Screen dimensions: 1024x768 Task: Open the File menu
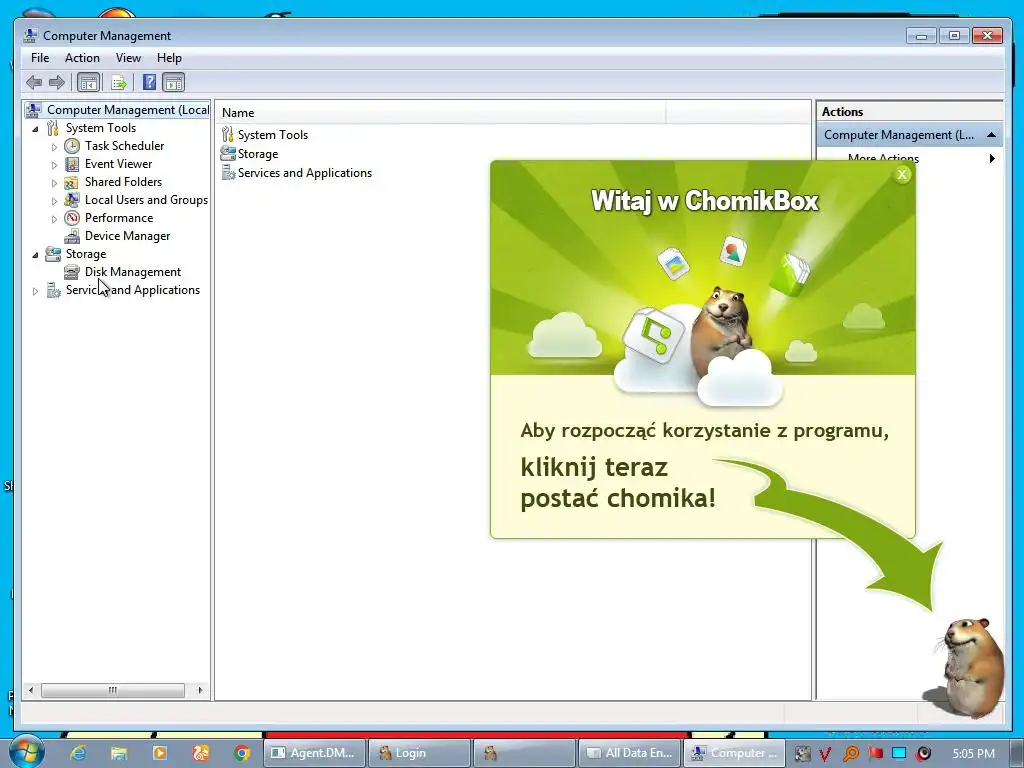40,58
